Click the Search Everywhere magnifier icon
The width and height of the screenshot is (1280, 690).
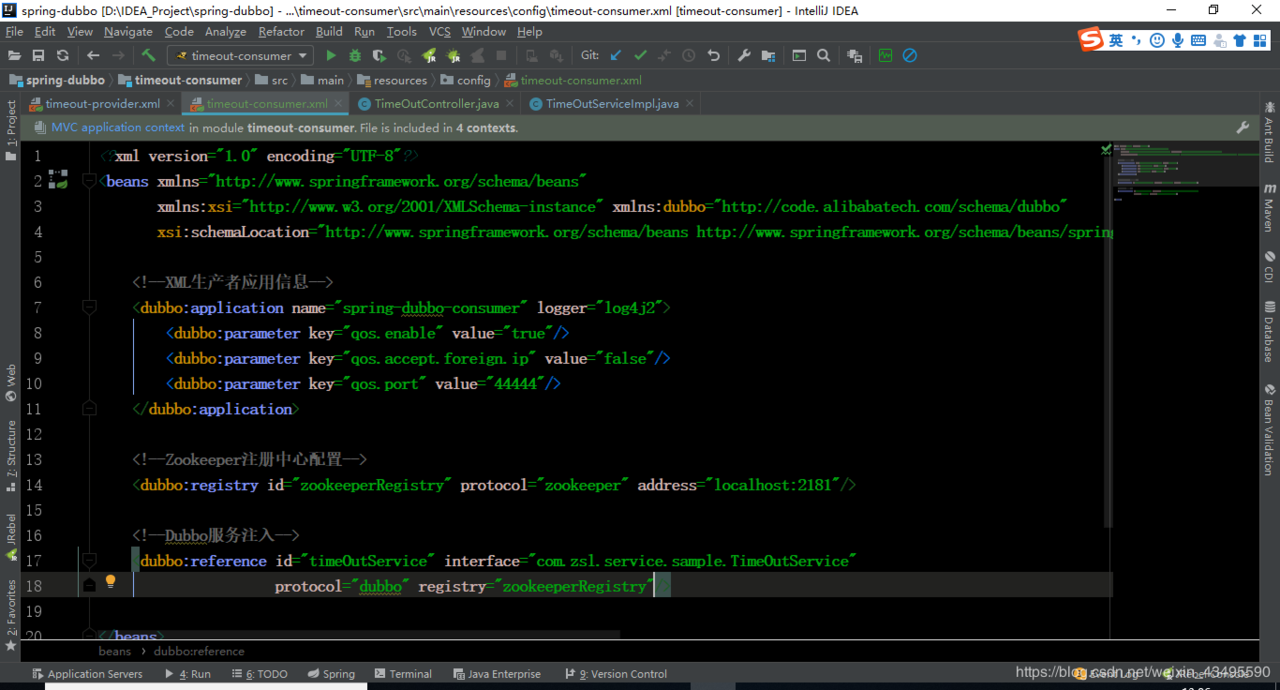(823, 56)
